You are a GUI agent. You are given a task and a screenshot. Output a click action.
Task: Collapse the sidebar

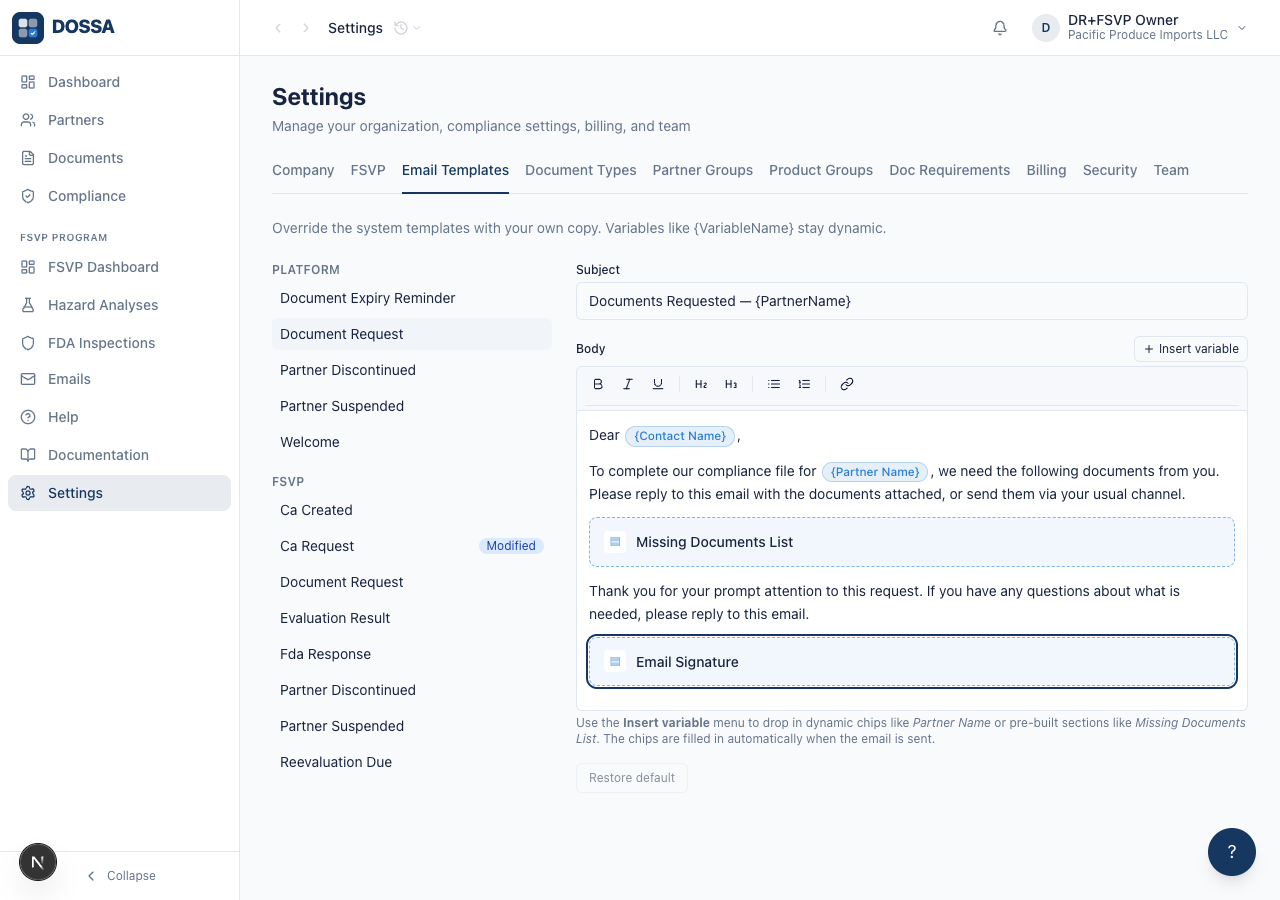point(120,876)
